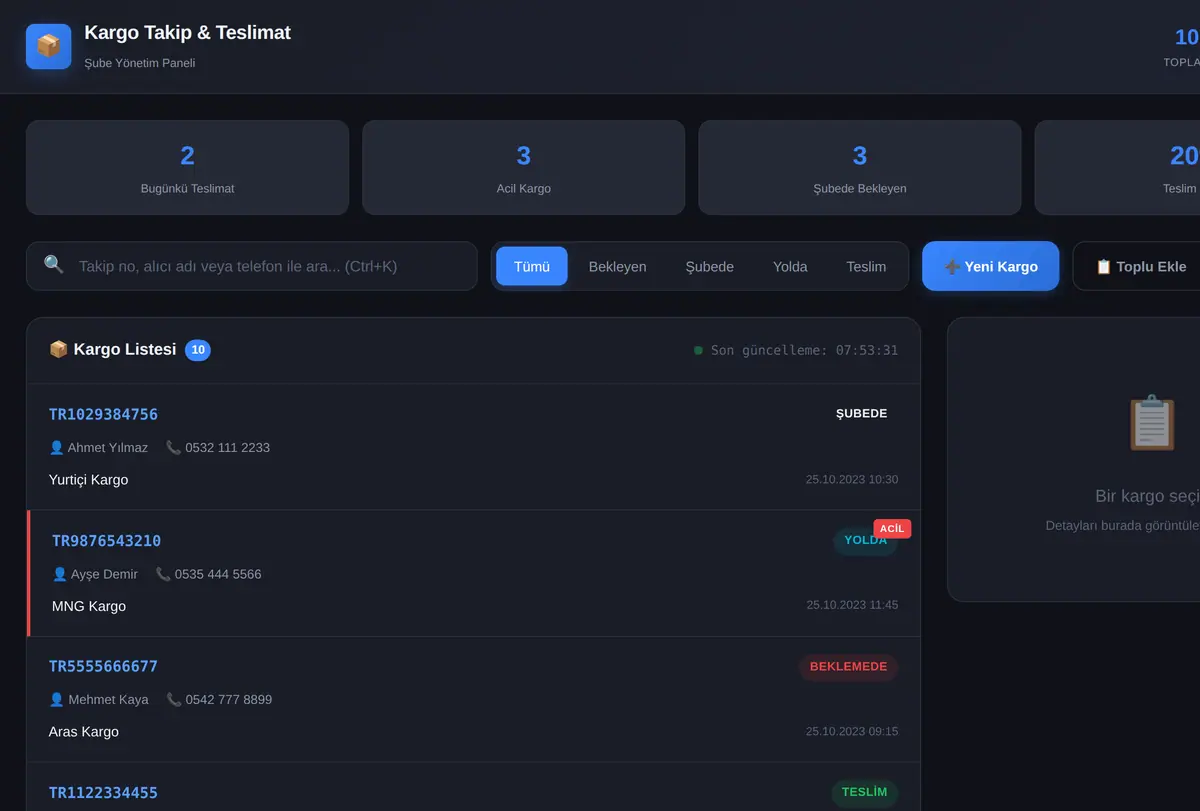Click the date 25.10.2023 11:45
Screen dimensions: 1200x811
(852, 605)
